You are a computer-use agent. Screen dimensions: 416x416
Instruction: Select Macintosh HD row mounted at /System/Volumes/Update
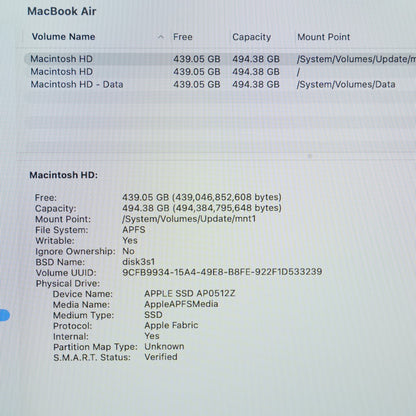click(x=220, y=59)
